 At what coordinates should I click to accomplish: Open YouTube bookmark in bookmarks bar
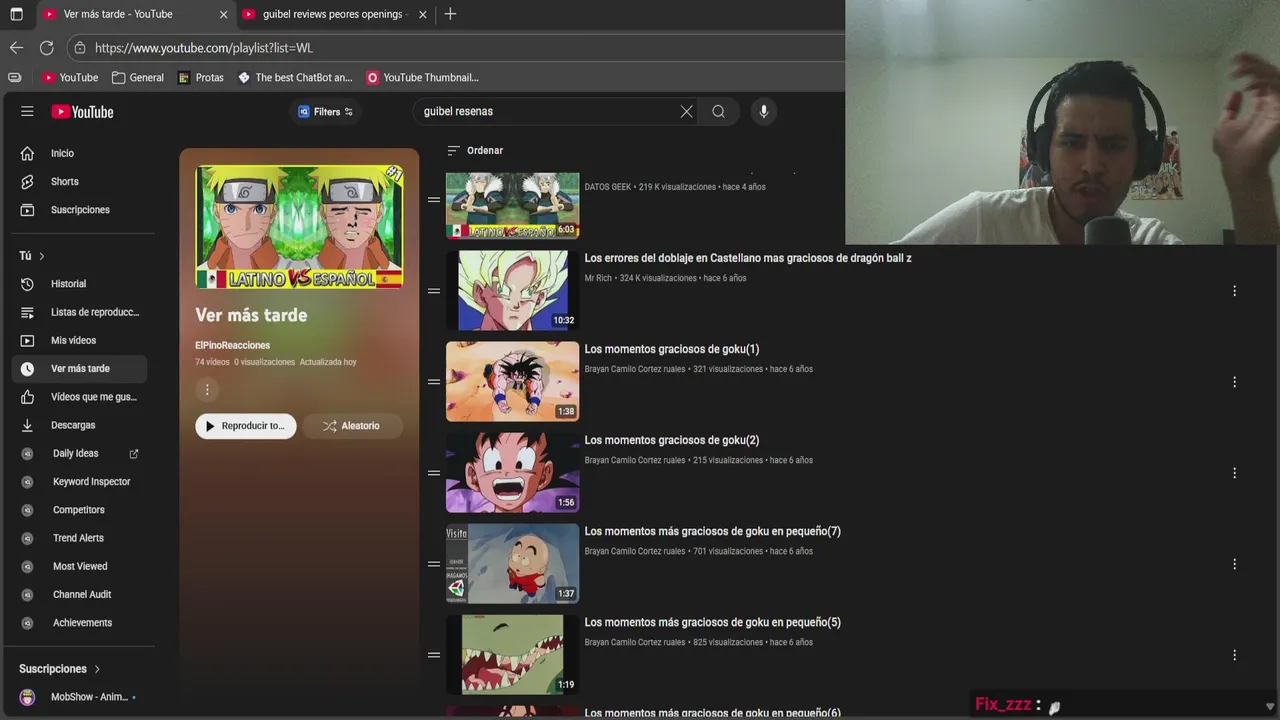tap(70, 77)
